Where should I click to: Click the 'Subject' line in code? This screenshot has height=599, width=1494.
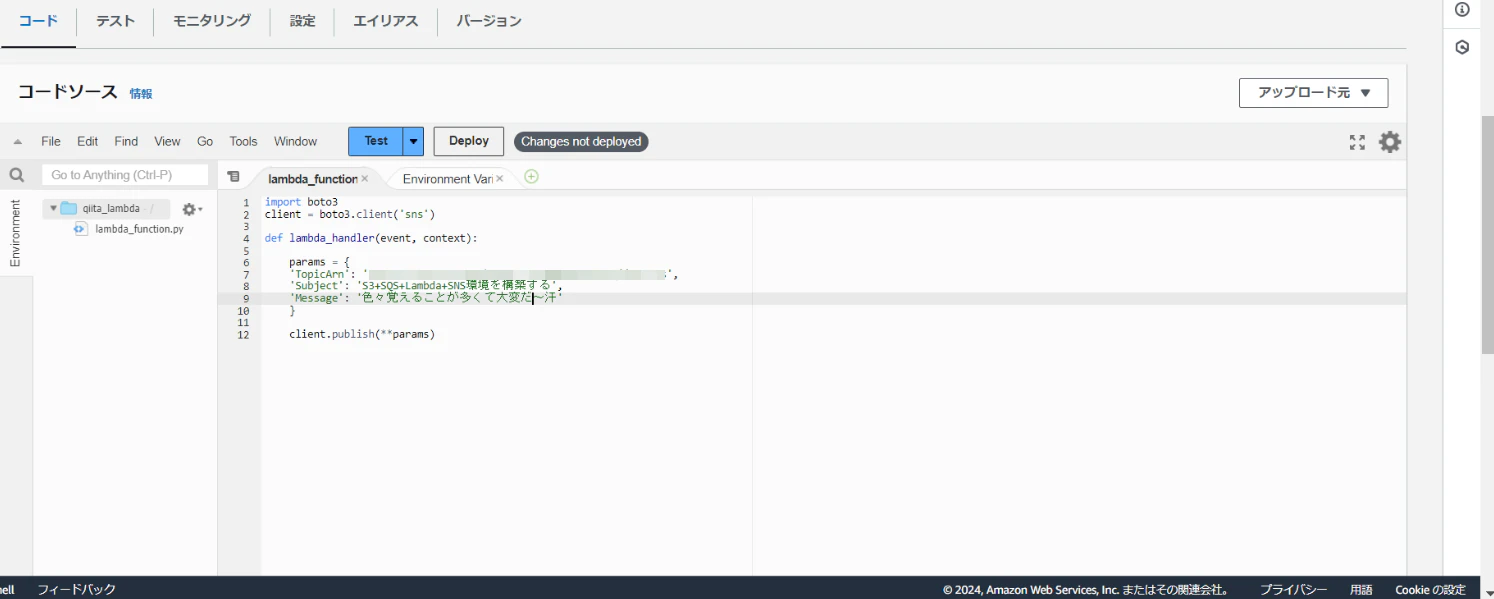[x=426, y=287]
